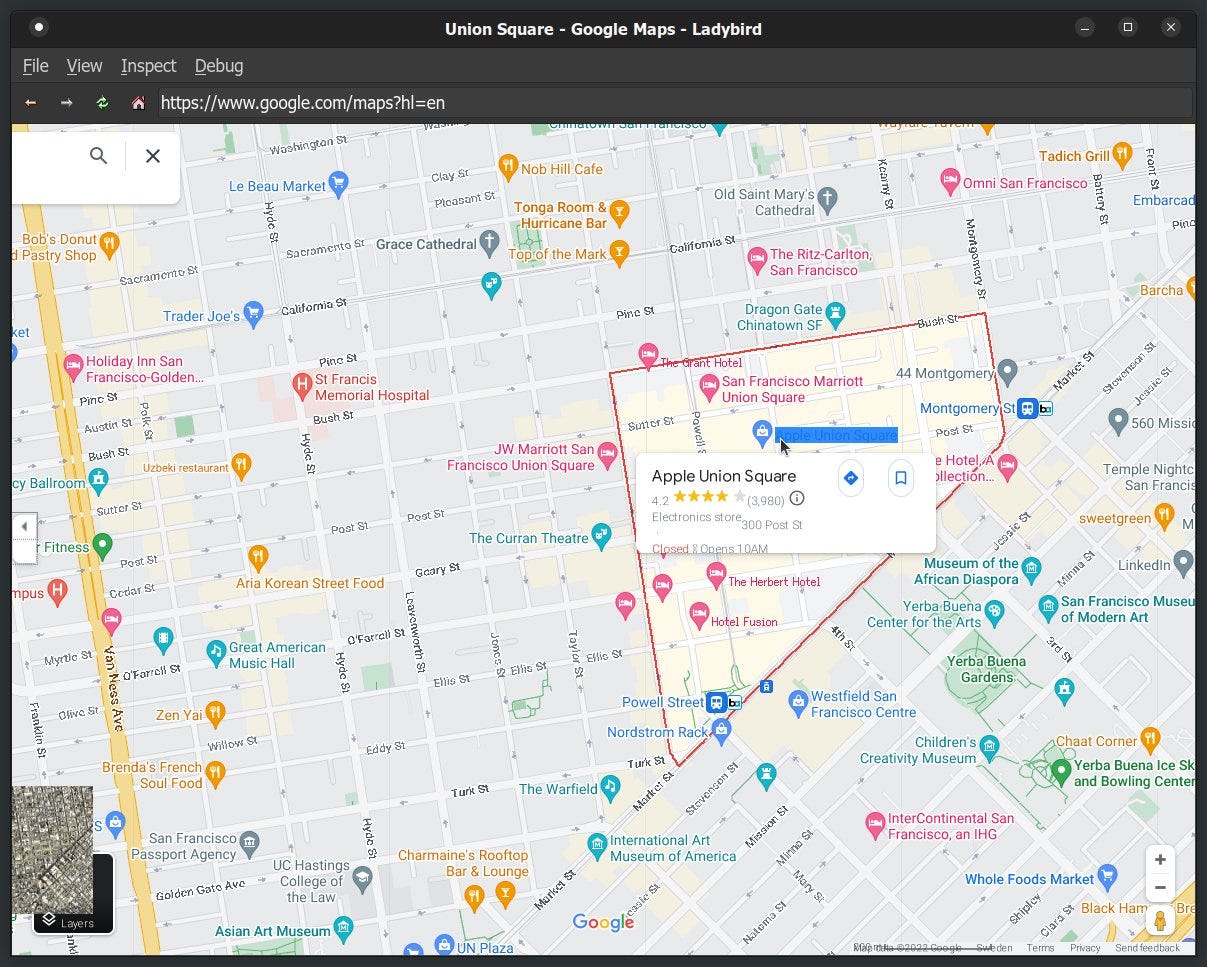Clear search with the X button
Viewport: 1207px width, 967px height.
coord(153,155)
